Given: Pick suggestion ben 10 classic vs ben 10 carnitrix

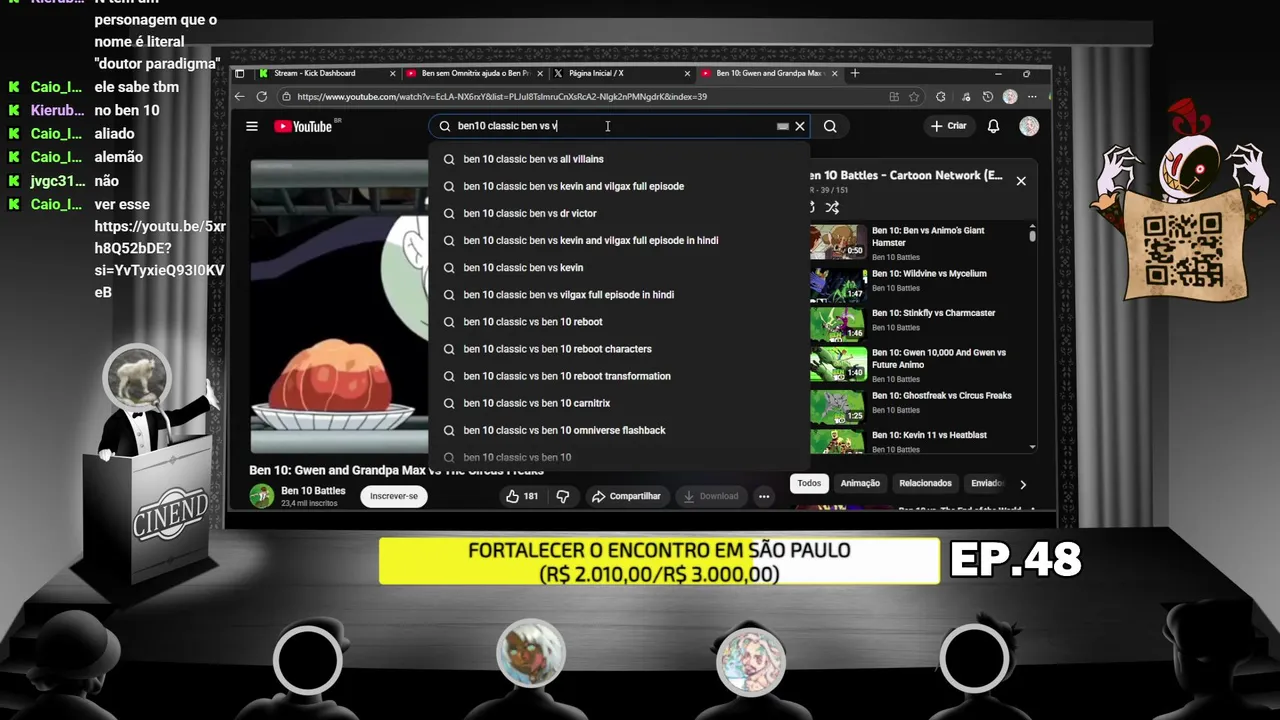Looking at the screenshot, I should click(x=619, y=402).
